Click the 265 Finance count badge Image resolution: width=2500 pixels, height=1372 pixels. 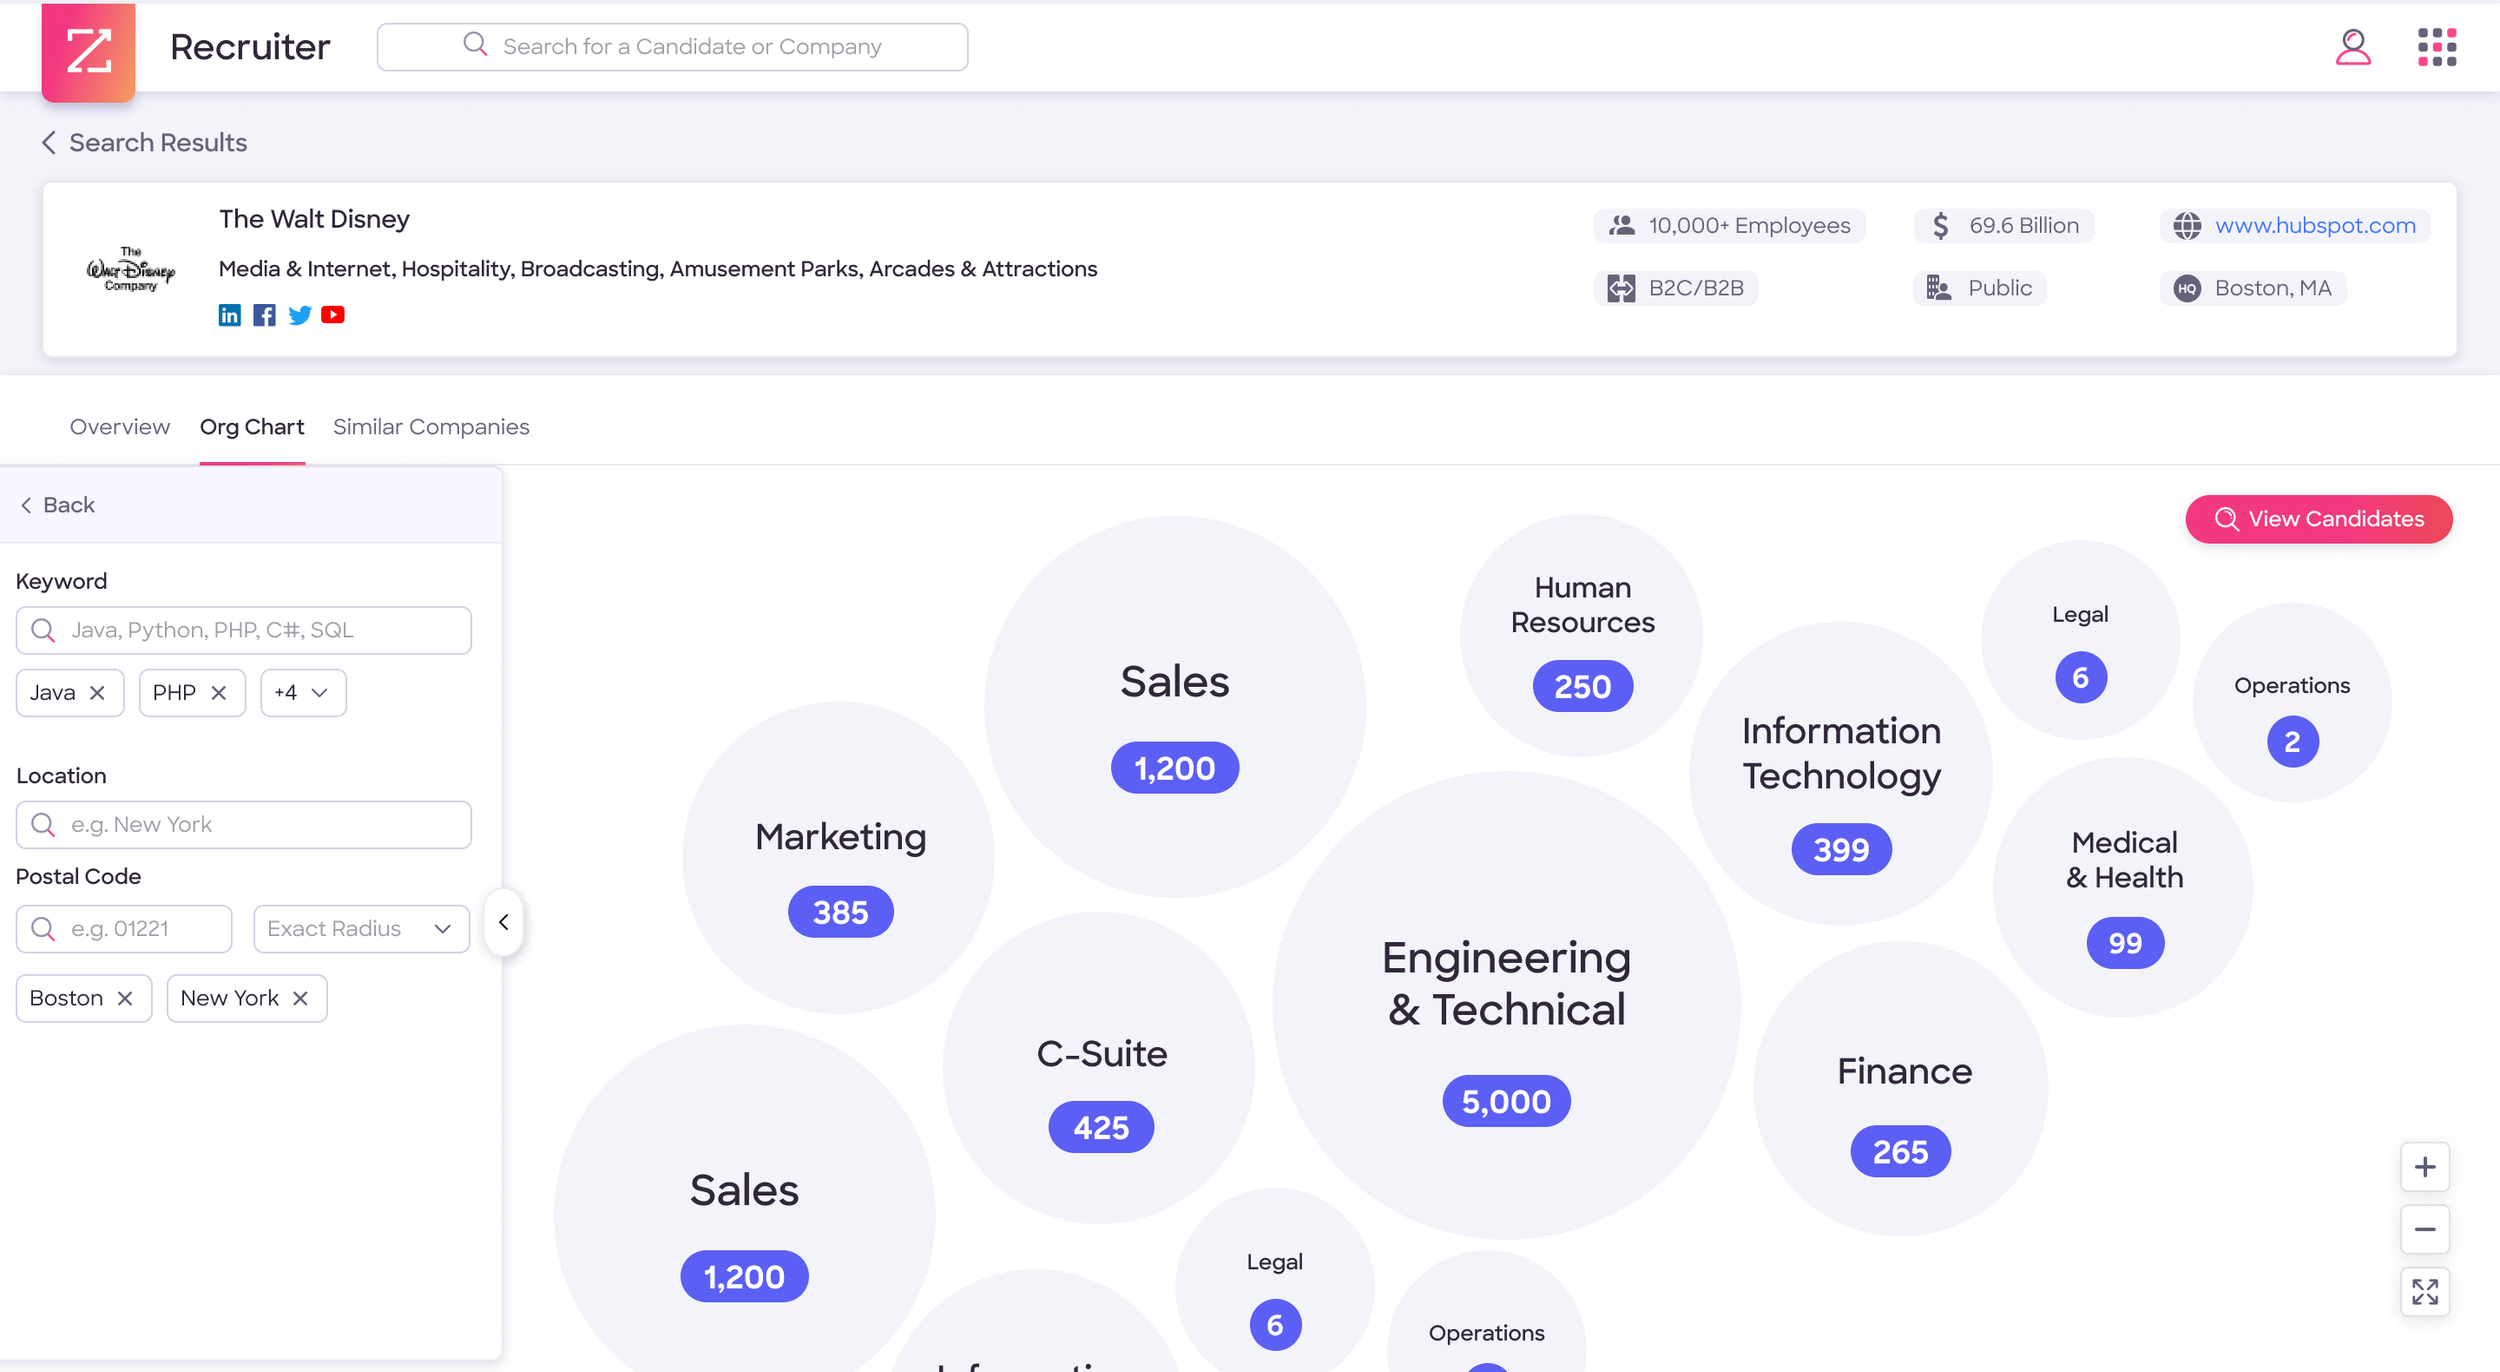1900,1151
